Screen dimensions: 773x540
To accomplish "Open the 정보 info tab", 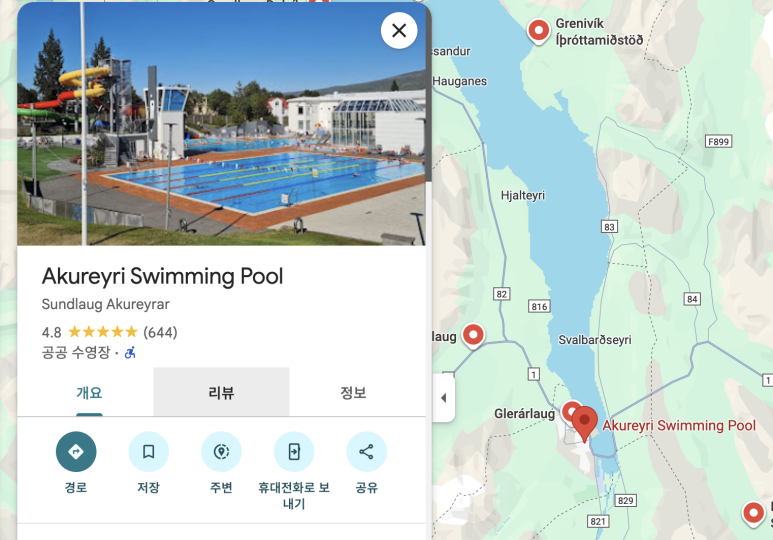I will pyautogui.click(x=353, y=392).
